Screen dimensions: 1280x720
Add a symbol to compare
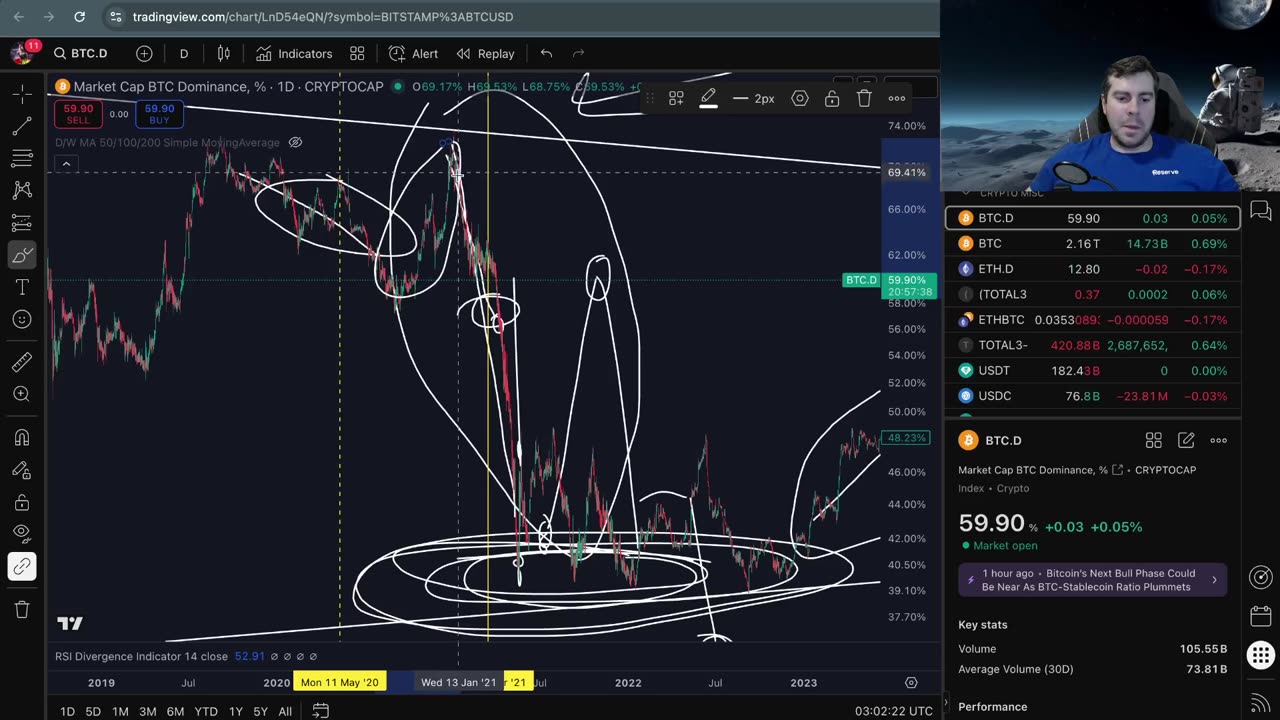point(144,54)
